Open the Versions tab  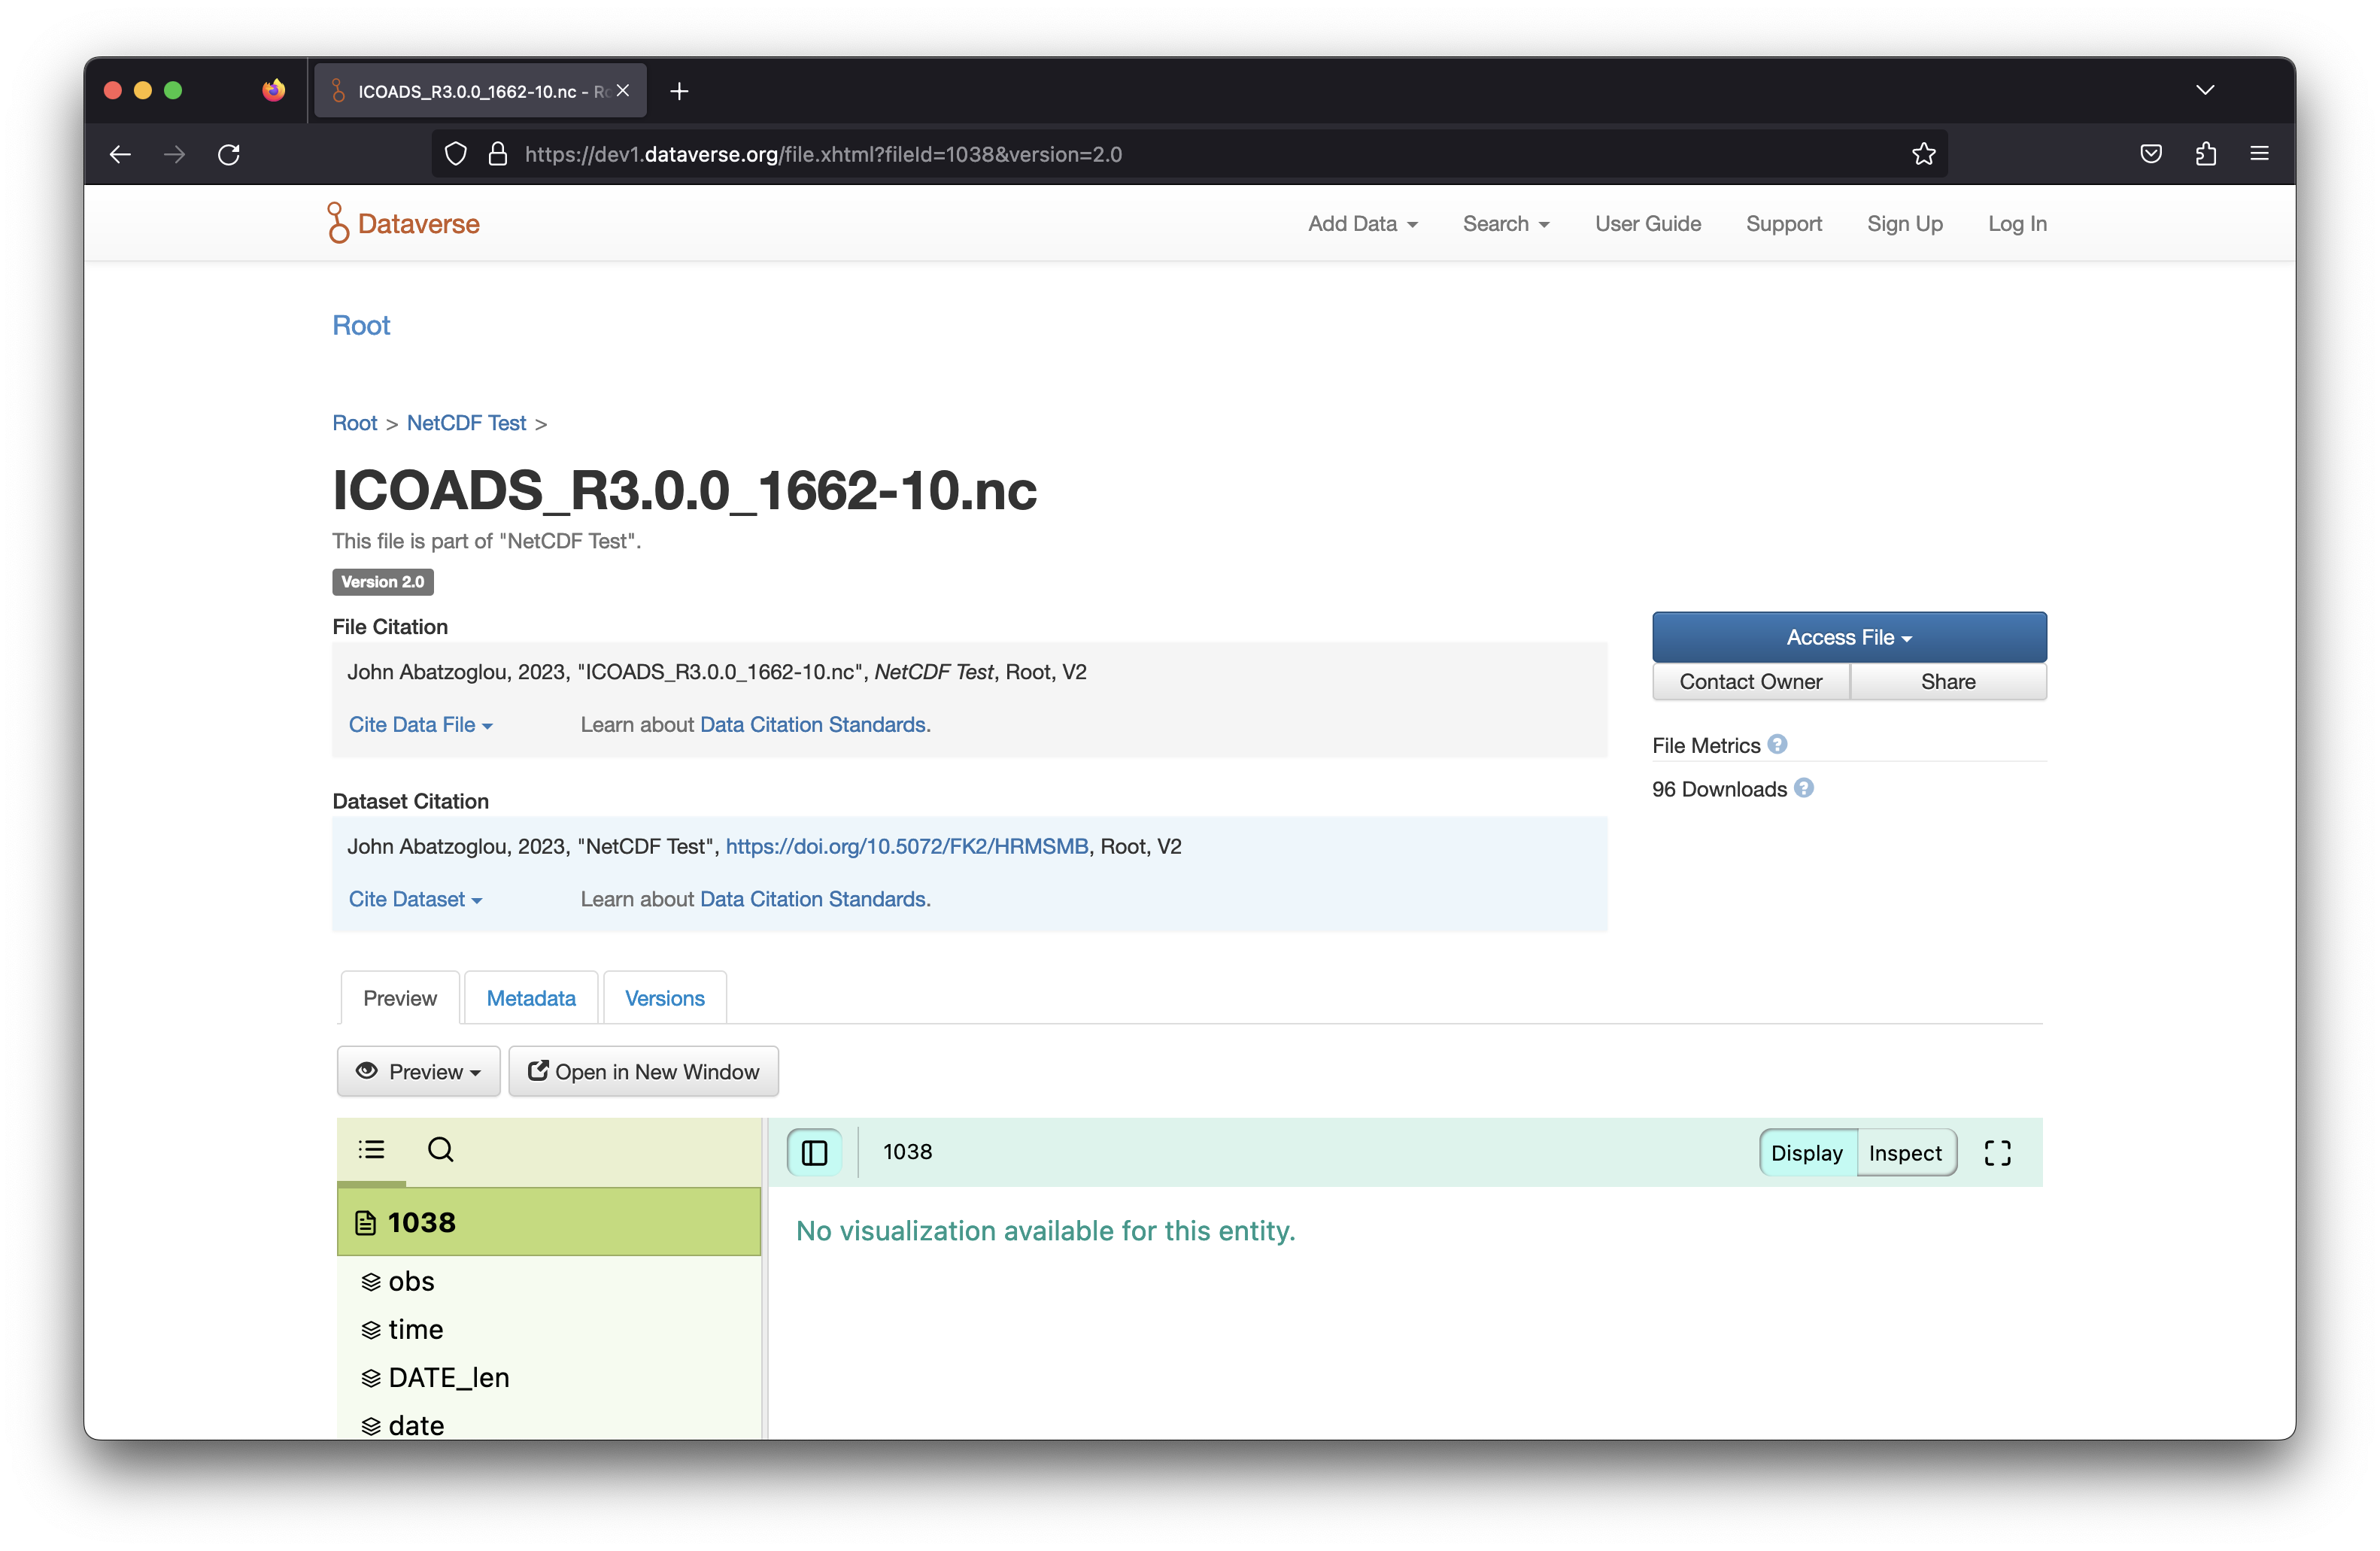(x=664, y=998)
